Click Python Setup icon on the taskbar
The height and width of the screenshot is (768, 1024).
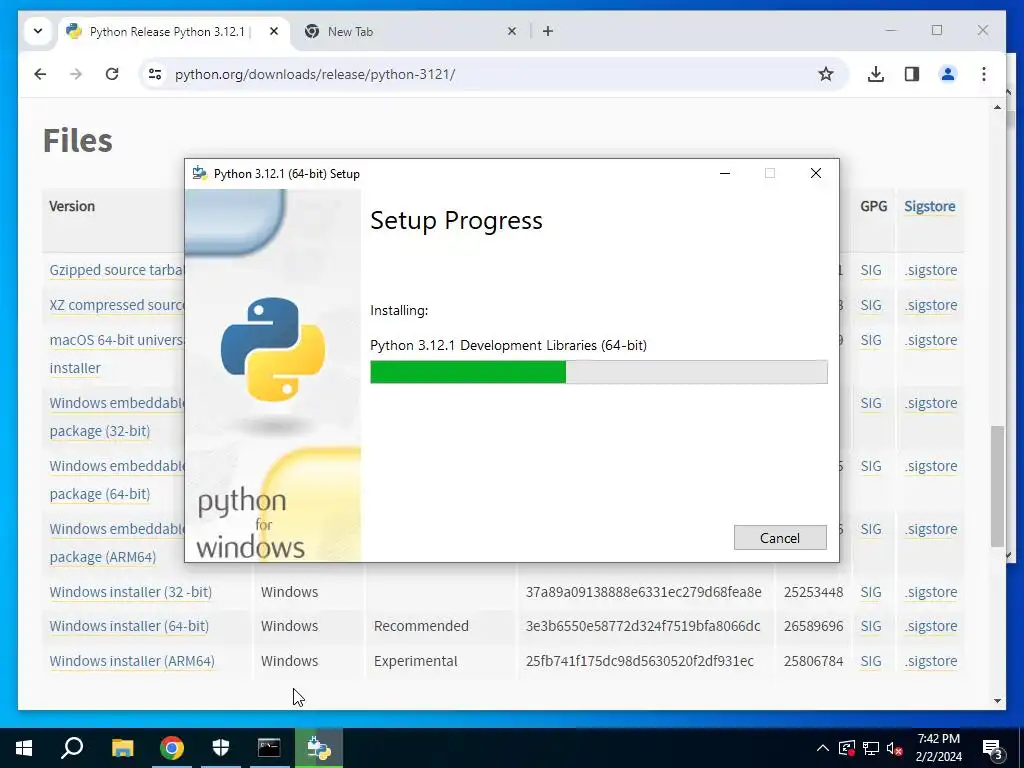point(319,748)
